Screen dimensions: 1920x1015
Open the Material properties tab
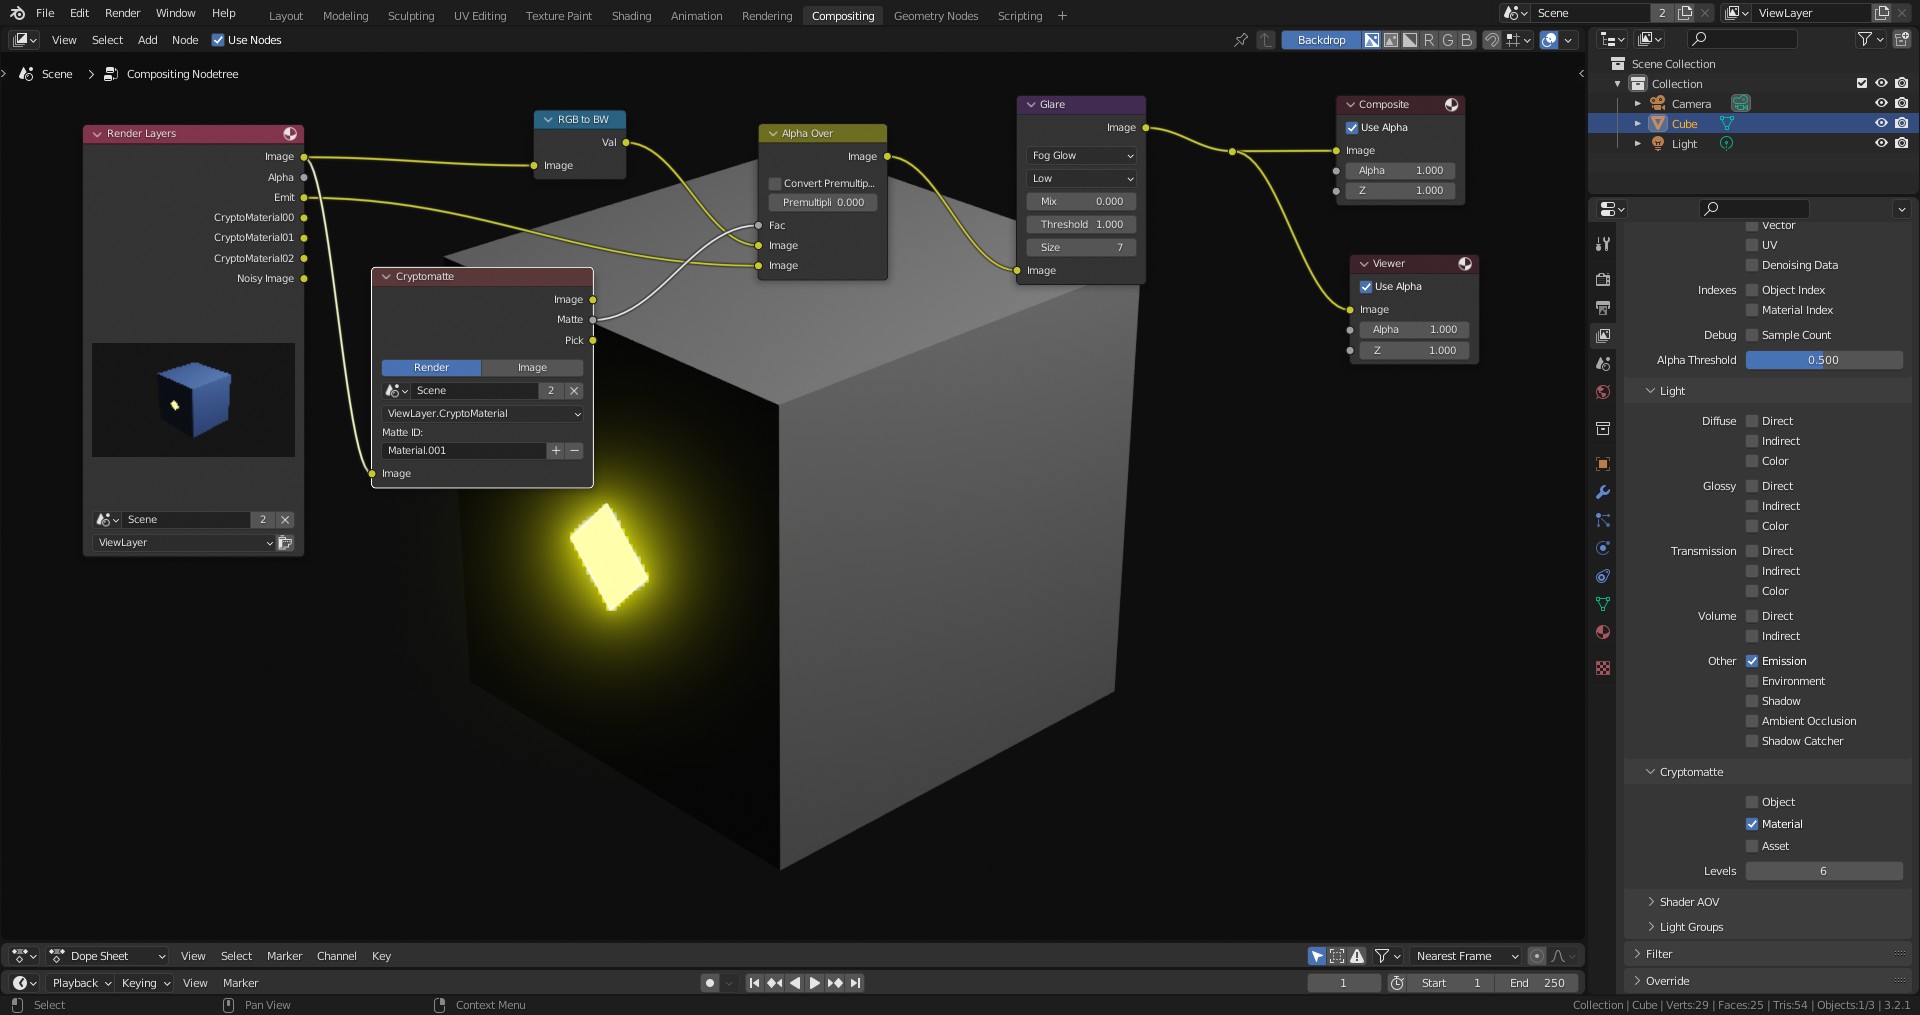[x=1603, y=632]
